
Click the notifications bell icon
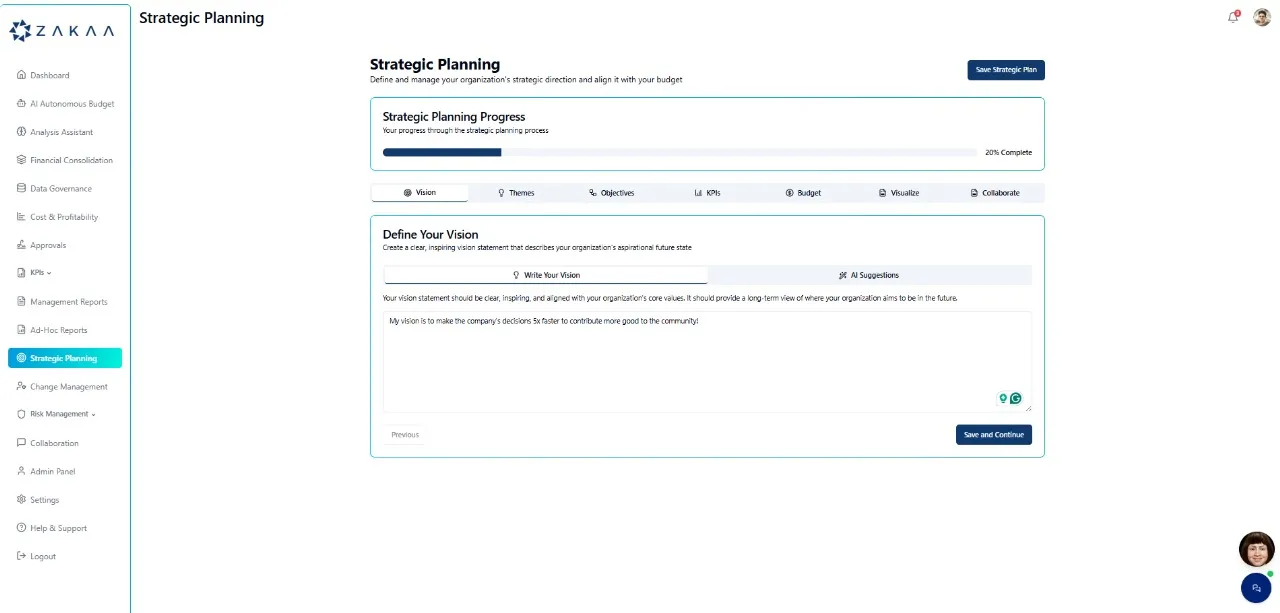point(1233,17)
